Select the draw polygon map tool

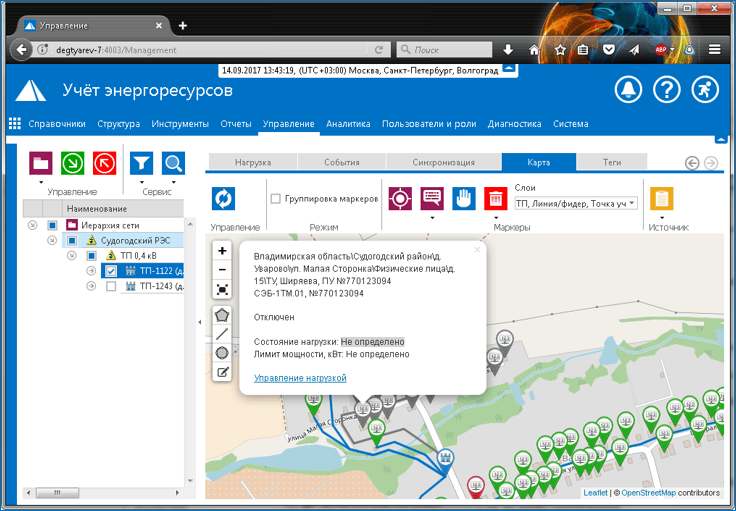222,315
